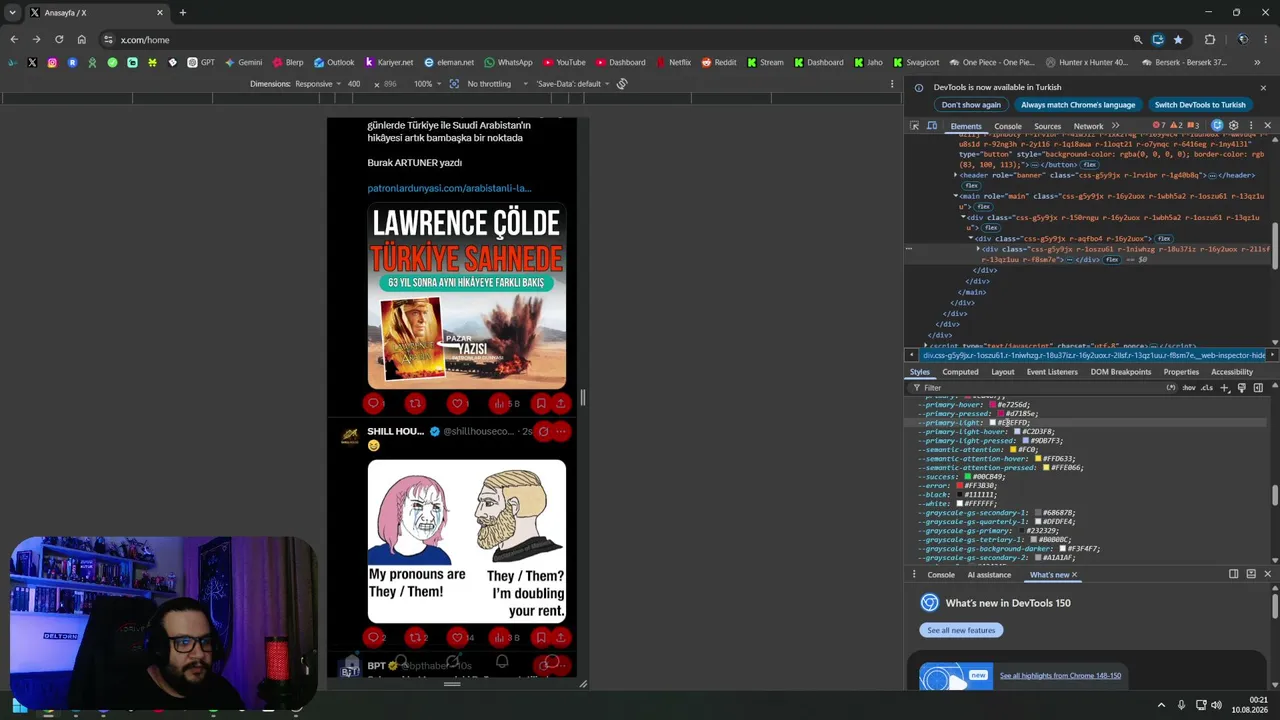
Task: Open the Save-Data default dropdown
Action: click(x=572, y=84)
